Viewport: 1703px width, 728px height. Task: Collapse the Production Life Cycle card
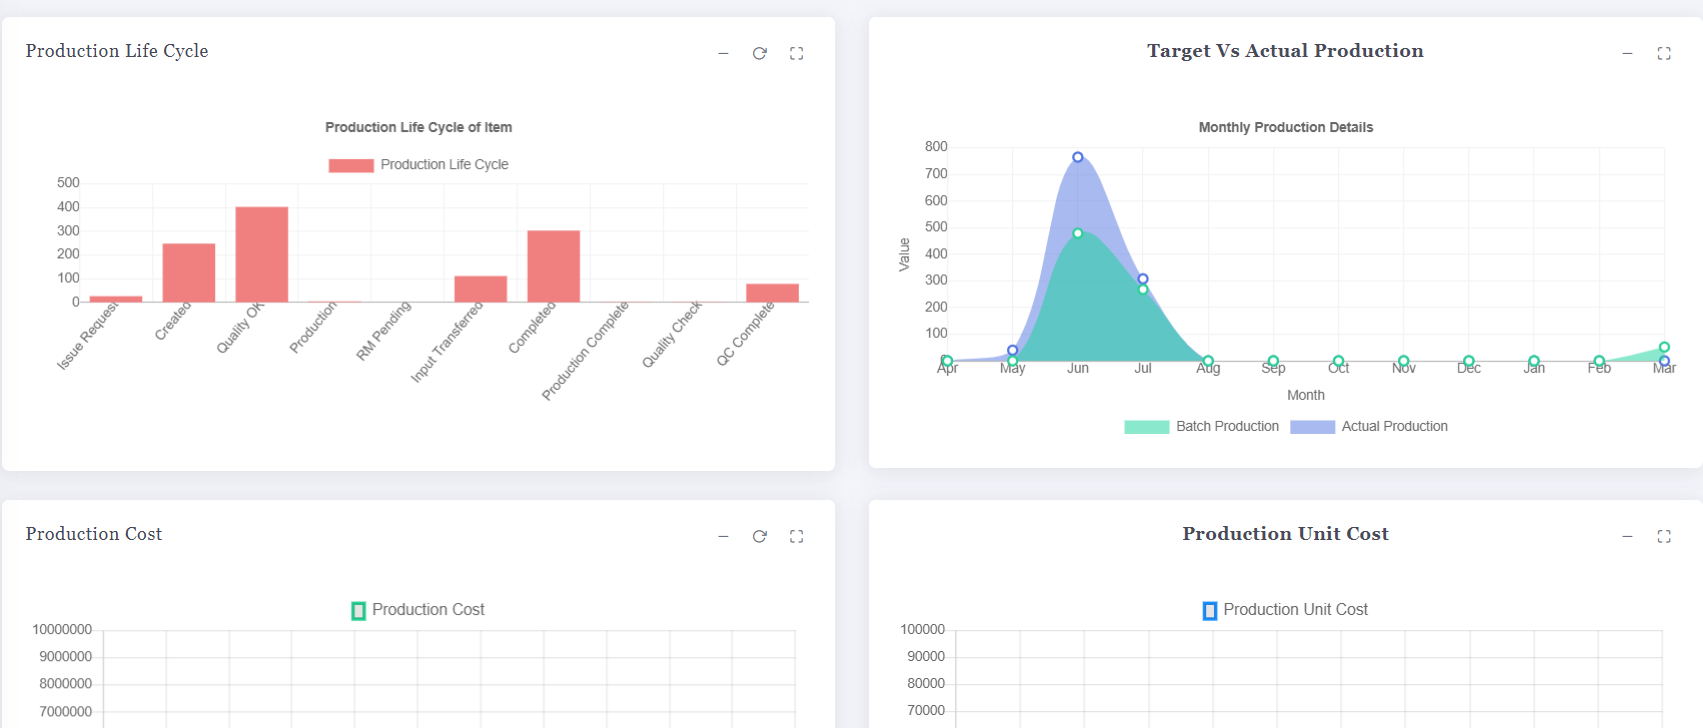click(x=723, y=53)
